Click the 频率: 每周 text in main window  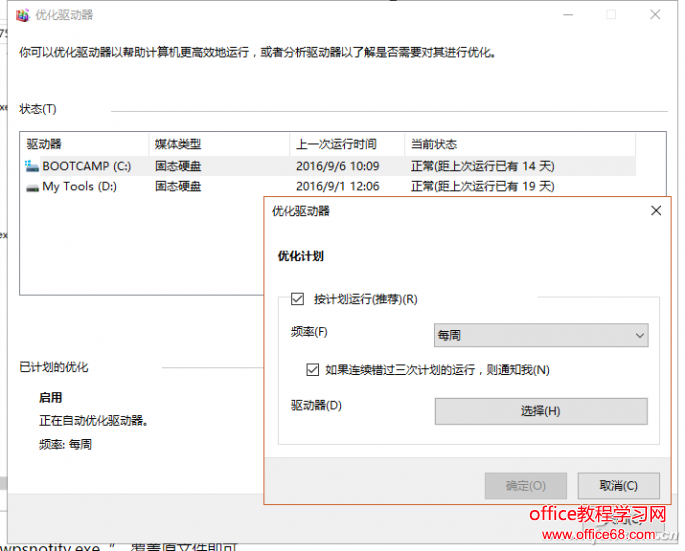click(66, 444)
